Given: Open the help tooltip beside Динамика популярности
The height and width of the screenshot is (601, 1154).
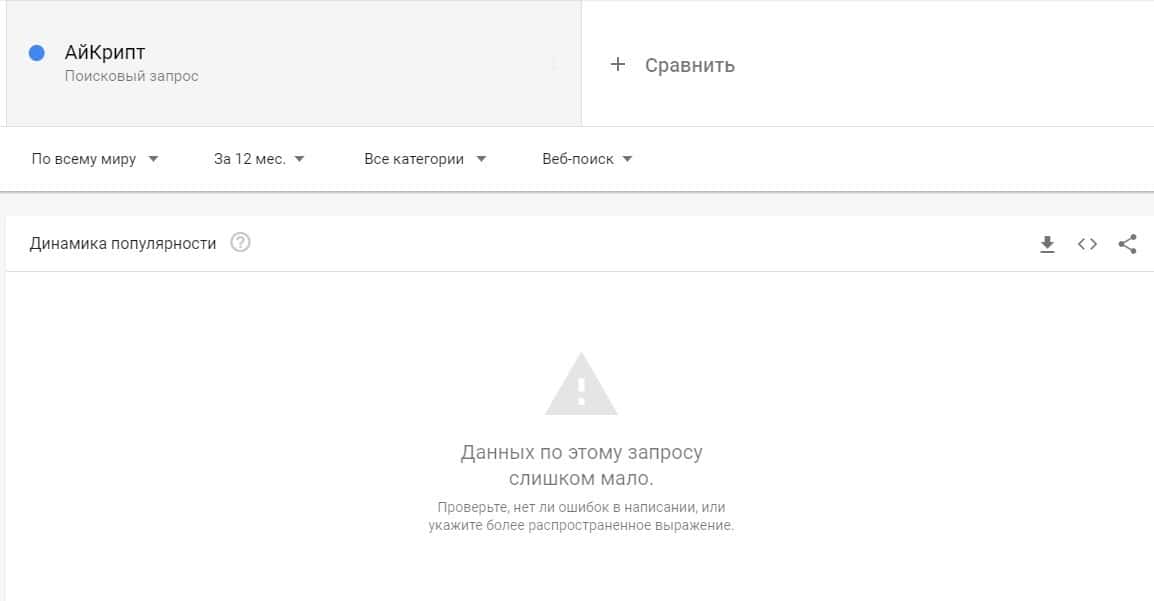Looking at the screenshot, I should pos(240,242).
